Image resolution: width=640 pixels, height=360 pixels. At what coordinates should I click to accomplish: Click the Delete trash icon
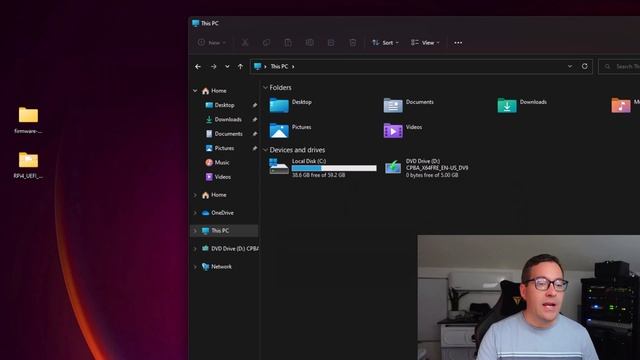(x=353, y=42)
